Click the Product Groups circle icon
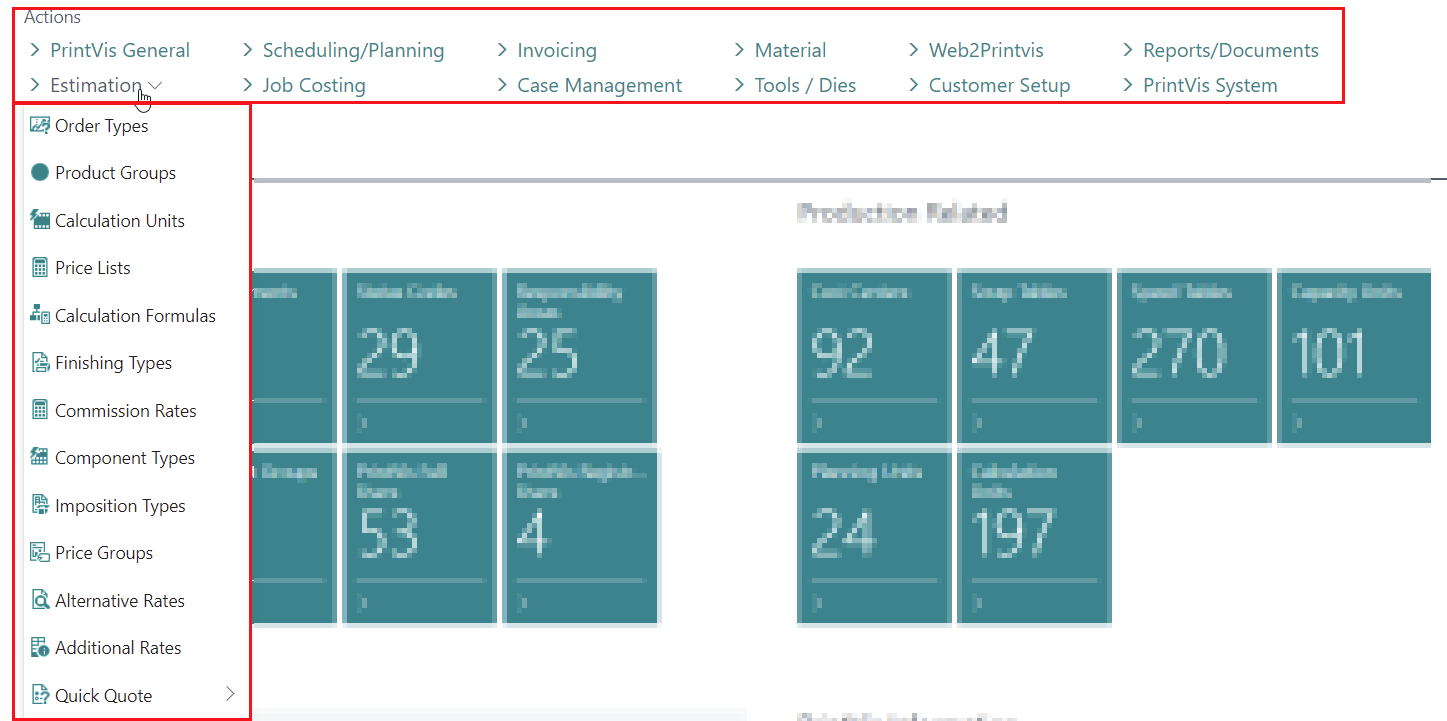The height and width of the screenshot is (721, 1447). tap(40, 172)
